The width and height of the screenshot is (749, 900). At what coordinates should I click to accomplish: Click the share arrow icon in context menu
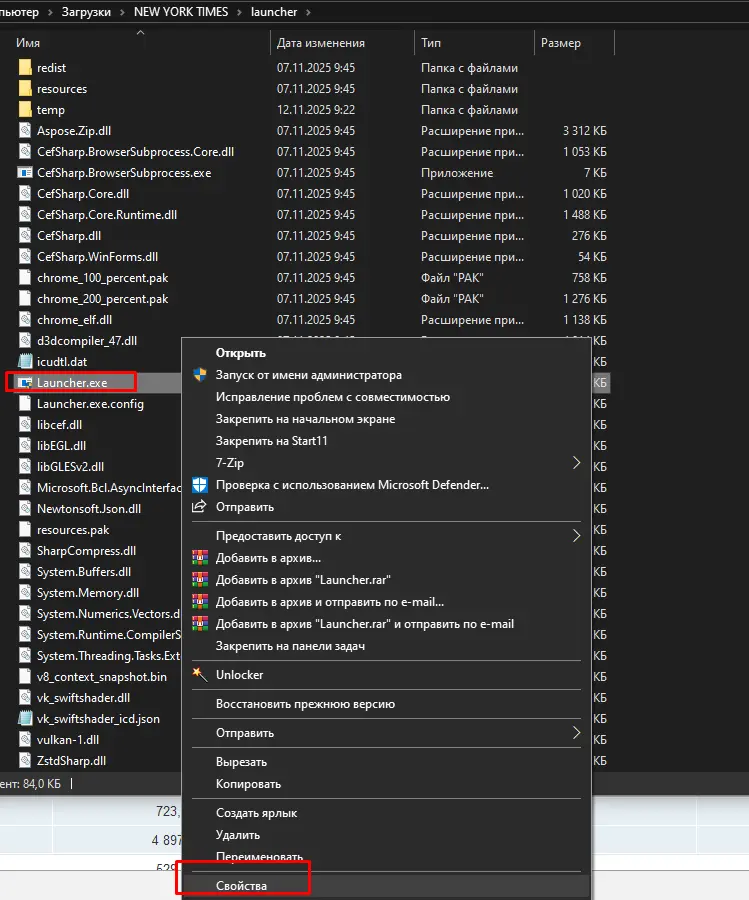pyautogui.click(x=199, y=507)
